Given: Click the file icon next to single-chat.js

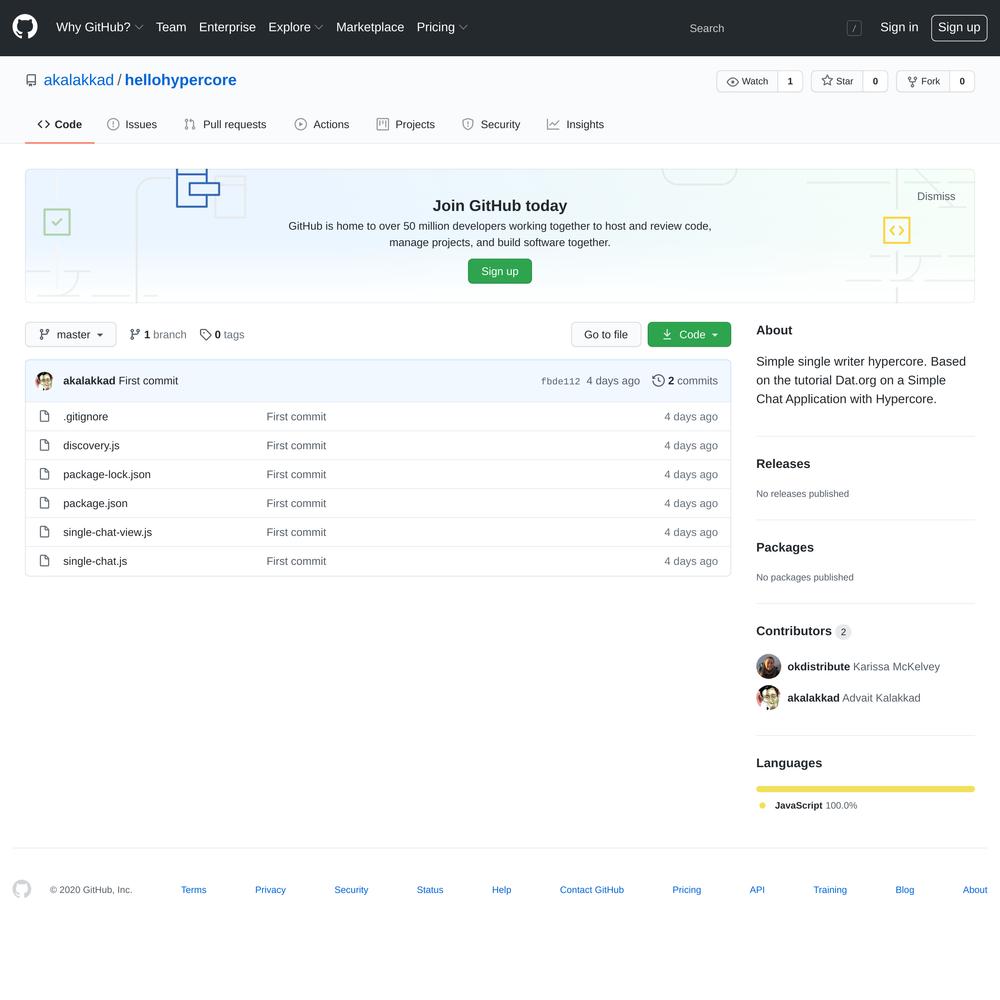Looking at the screenshot, I should click(x=44, y=561).
